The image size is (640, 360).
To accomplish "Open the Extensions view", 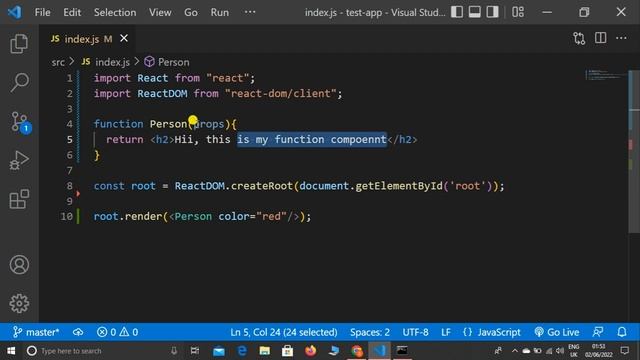I will pos(19,199).
